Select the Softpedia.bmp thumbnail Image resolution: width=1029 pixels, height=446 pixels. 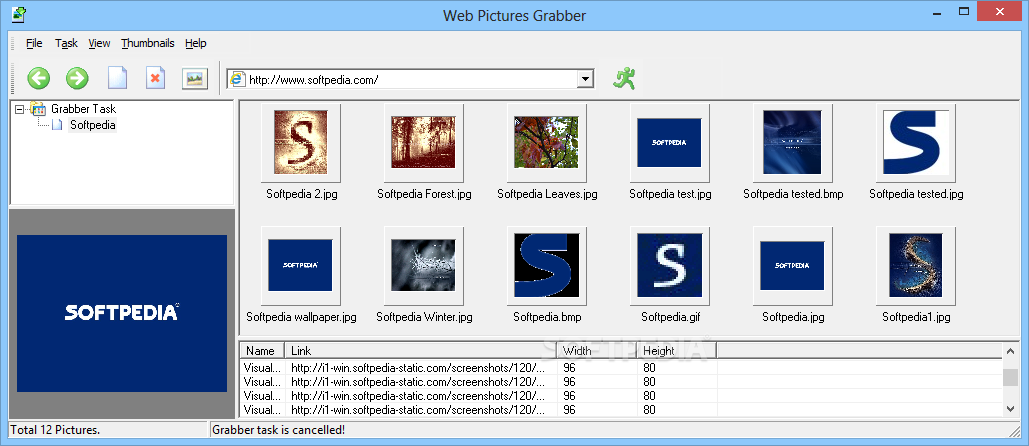(547, 266)
